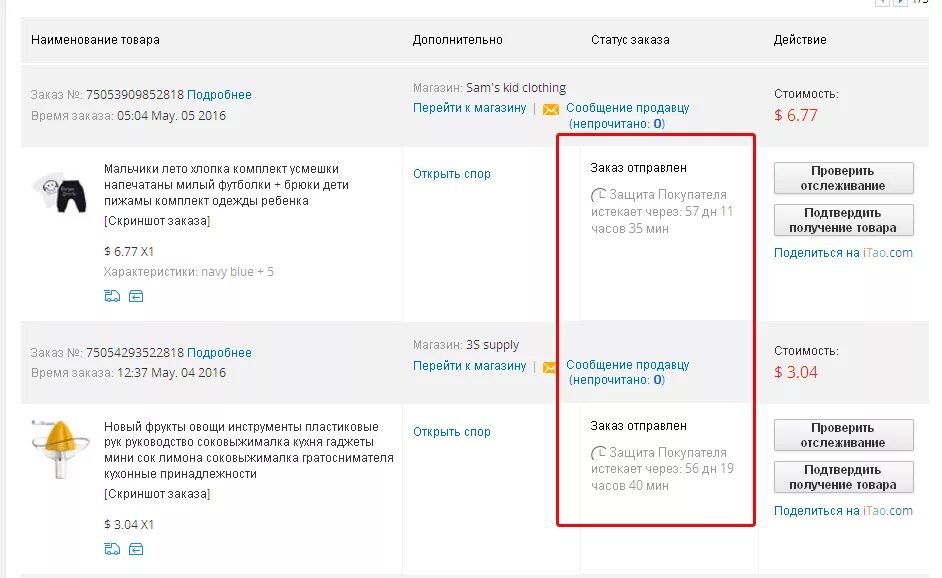The image size is (942, 578).
Task: Click truck icon under lemon juicer item
Action: click(x=112, y=549)
